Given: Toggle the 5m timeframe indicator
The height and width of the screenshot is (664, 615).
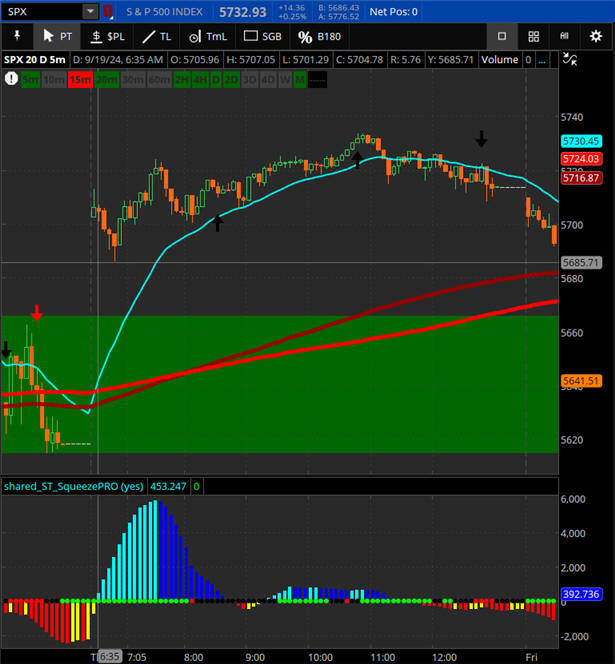Looking at the screenshot, I should click(30, 79).
